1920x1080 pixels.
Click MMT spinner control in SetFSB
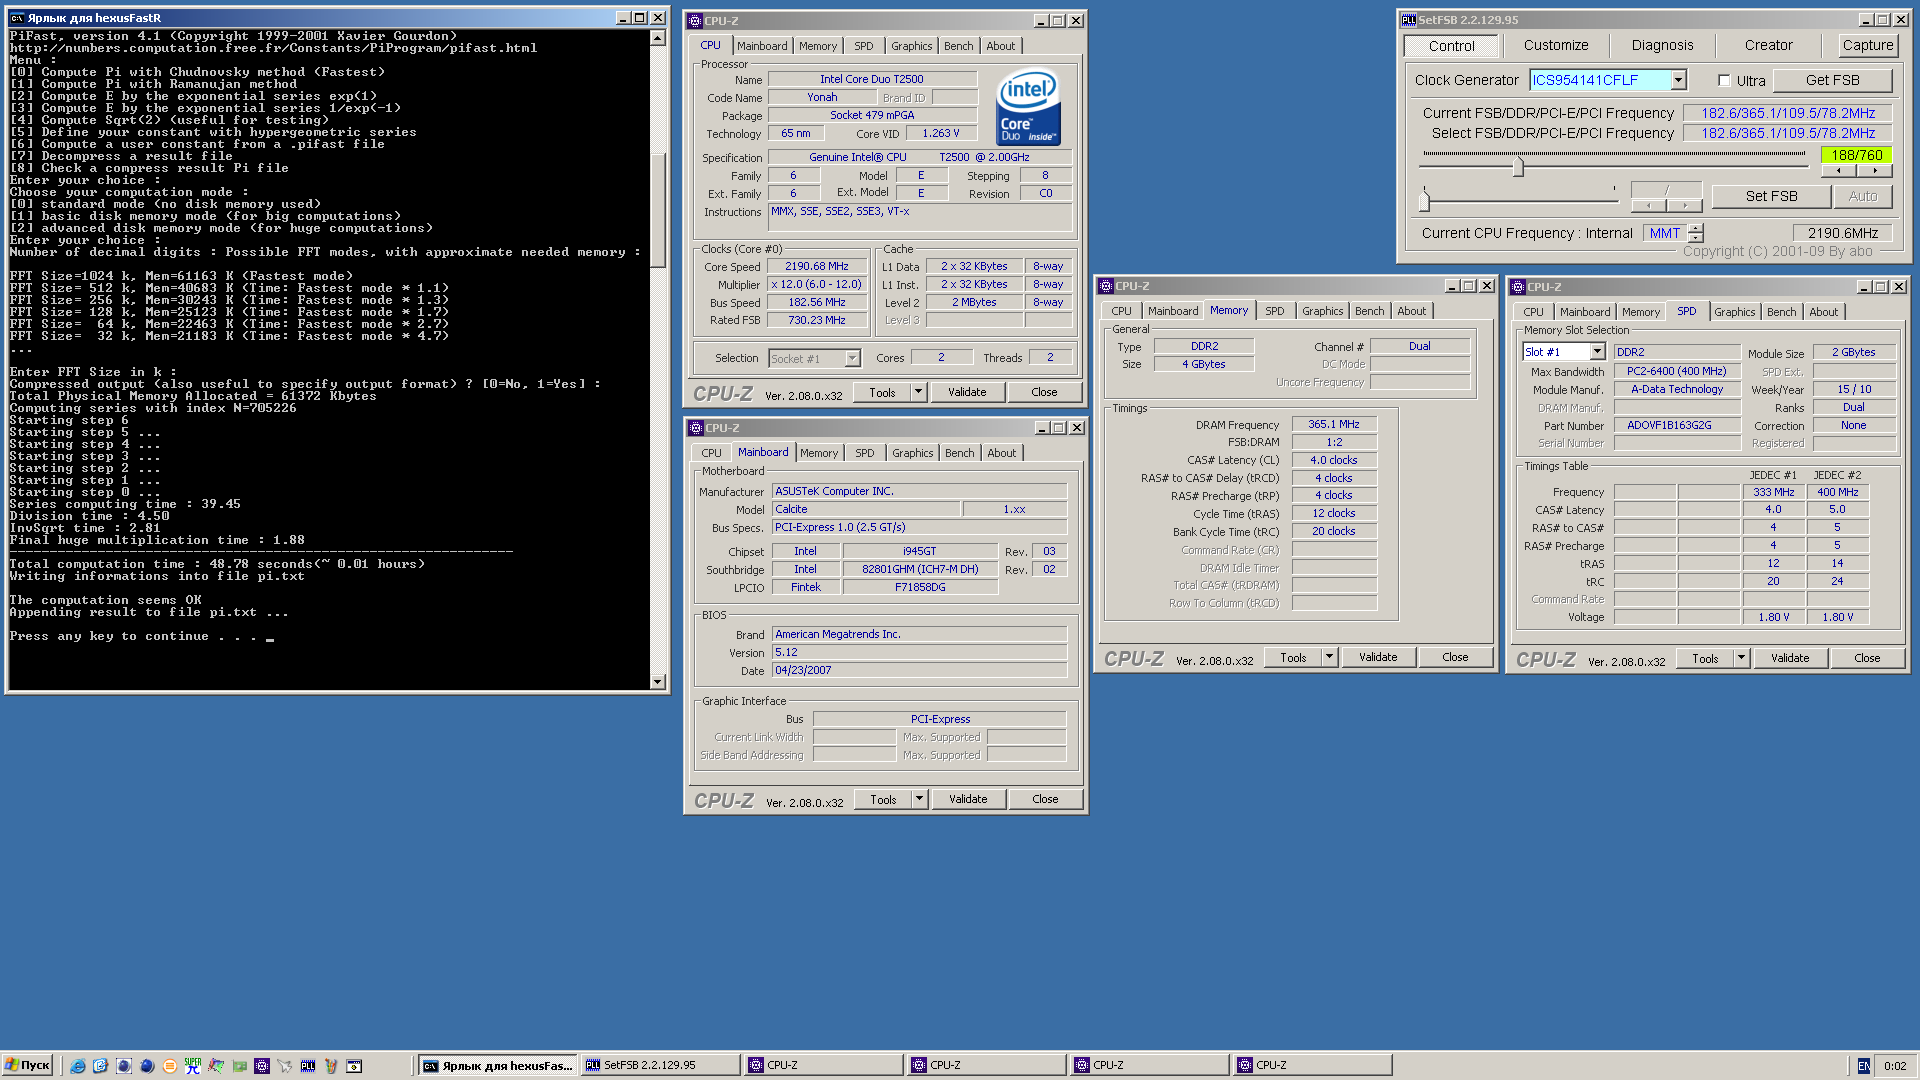click(x=1695, y=233)
